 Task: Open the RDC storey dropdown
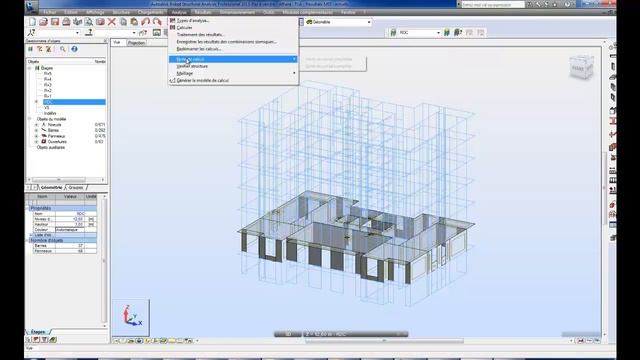coord(438,33)
